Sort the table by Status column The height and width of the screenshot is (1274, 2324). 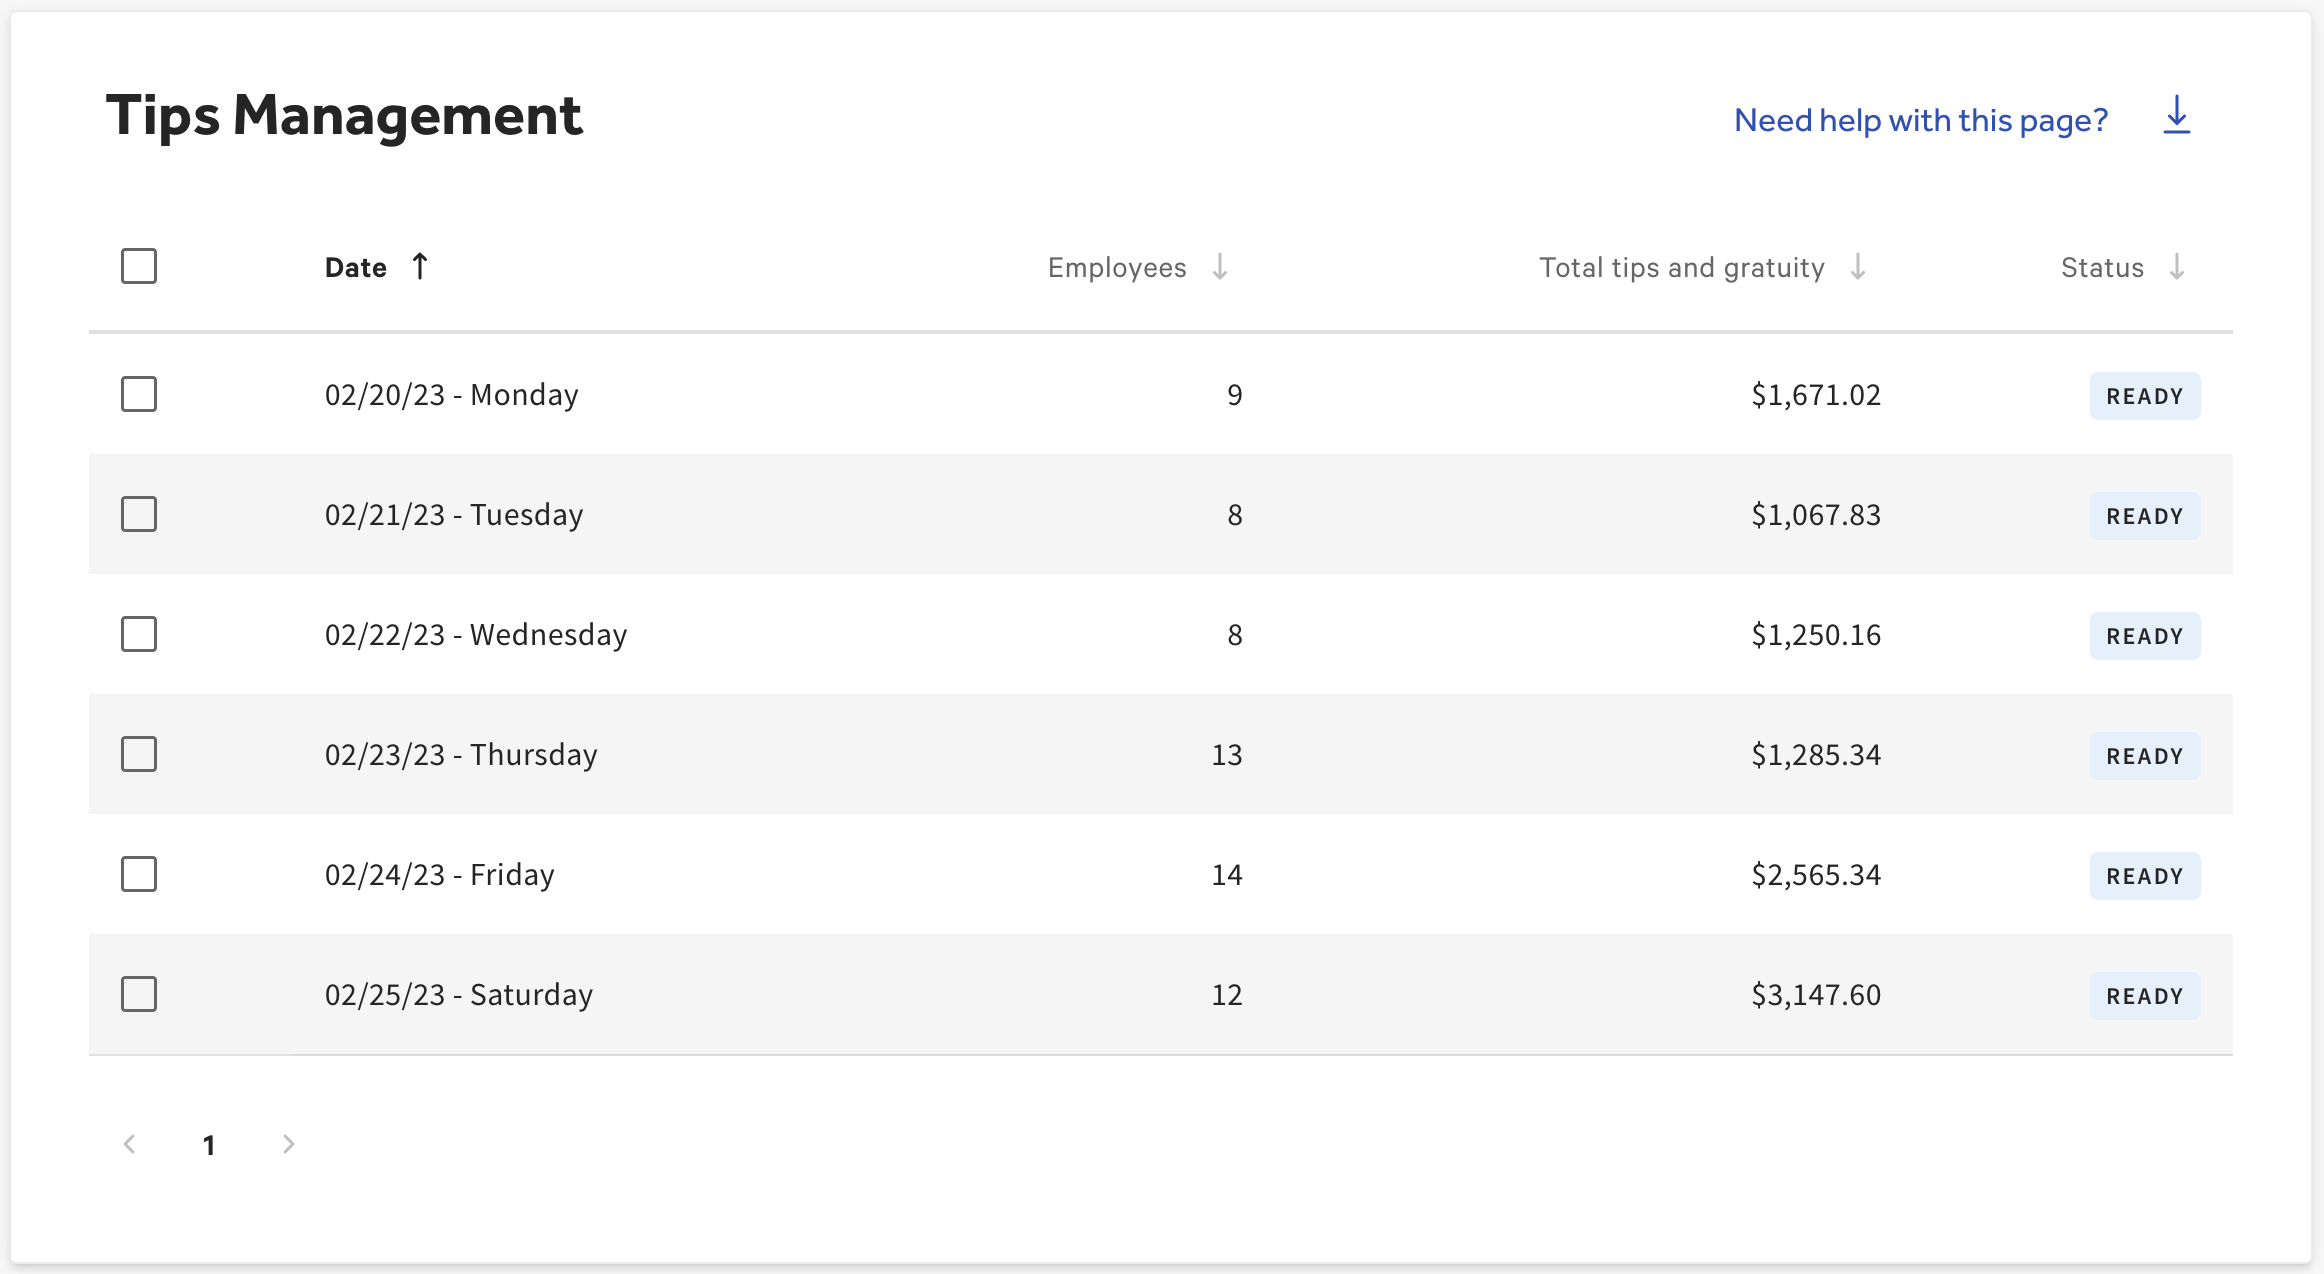tap(2102, 267)
